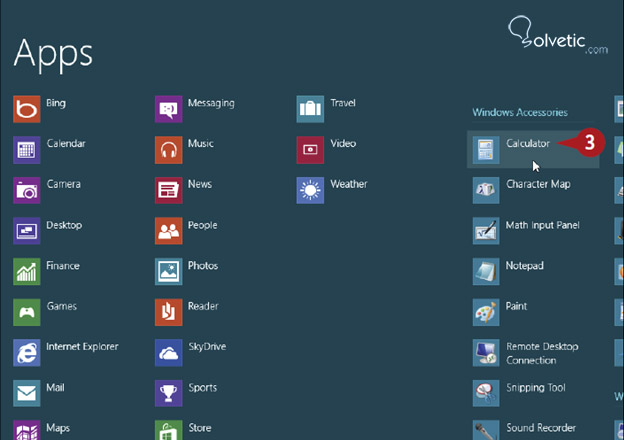Click the Weather label
The height and width of the screenshot is (440, 624).
point(349,184)
